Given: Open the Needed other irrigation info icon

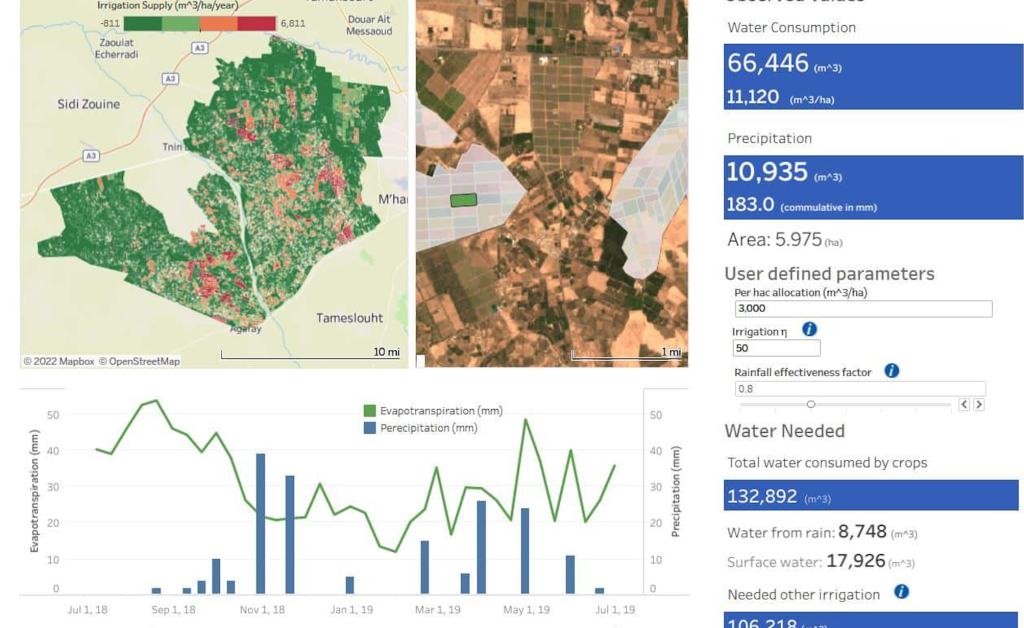Looking at the screenshot, I should [x=901, y=592].
